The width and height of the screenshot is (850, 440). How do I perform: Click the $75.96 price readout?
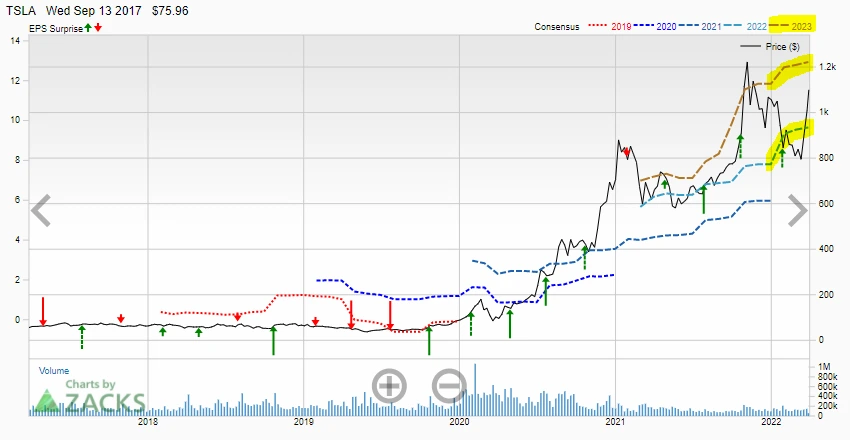170,10
